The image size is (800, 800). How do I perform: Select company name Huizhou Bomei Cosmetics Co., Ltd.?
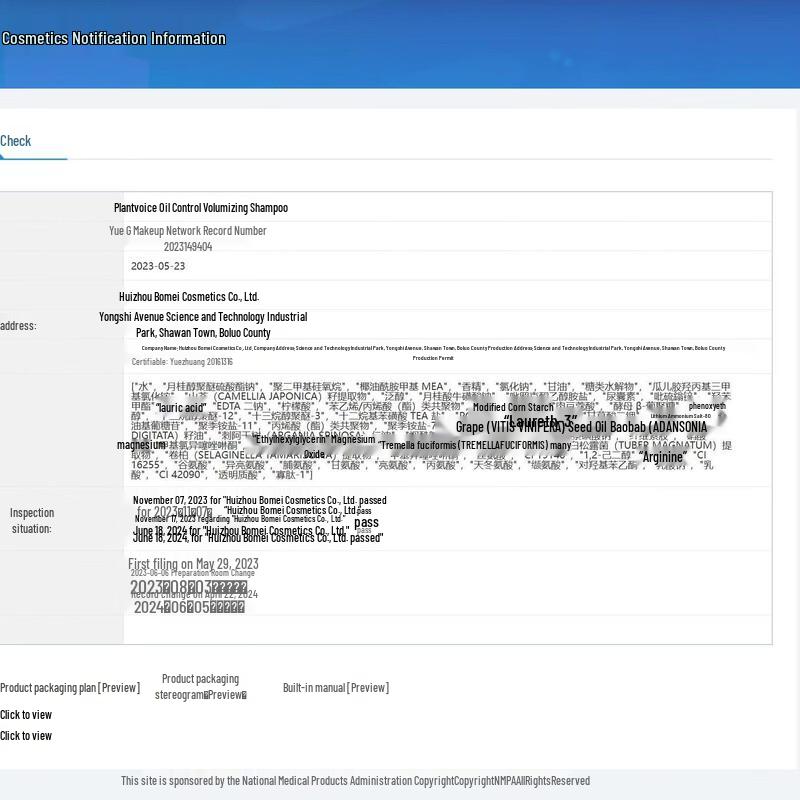point(189,296)
